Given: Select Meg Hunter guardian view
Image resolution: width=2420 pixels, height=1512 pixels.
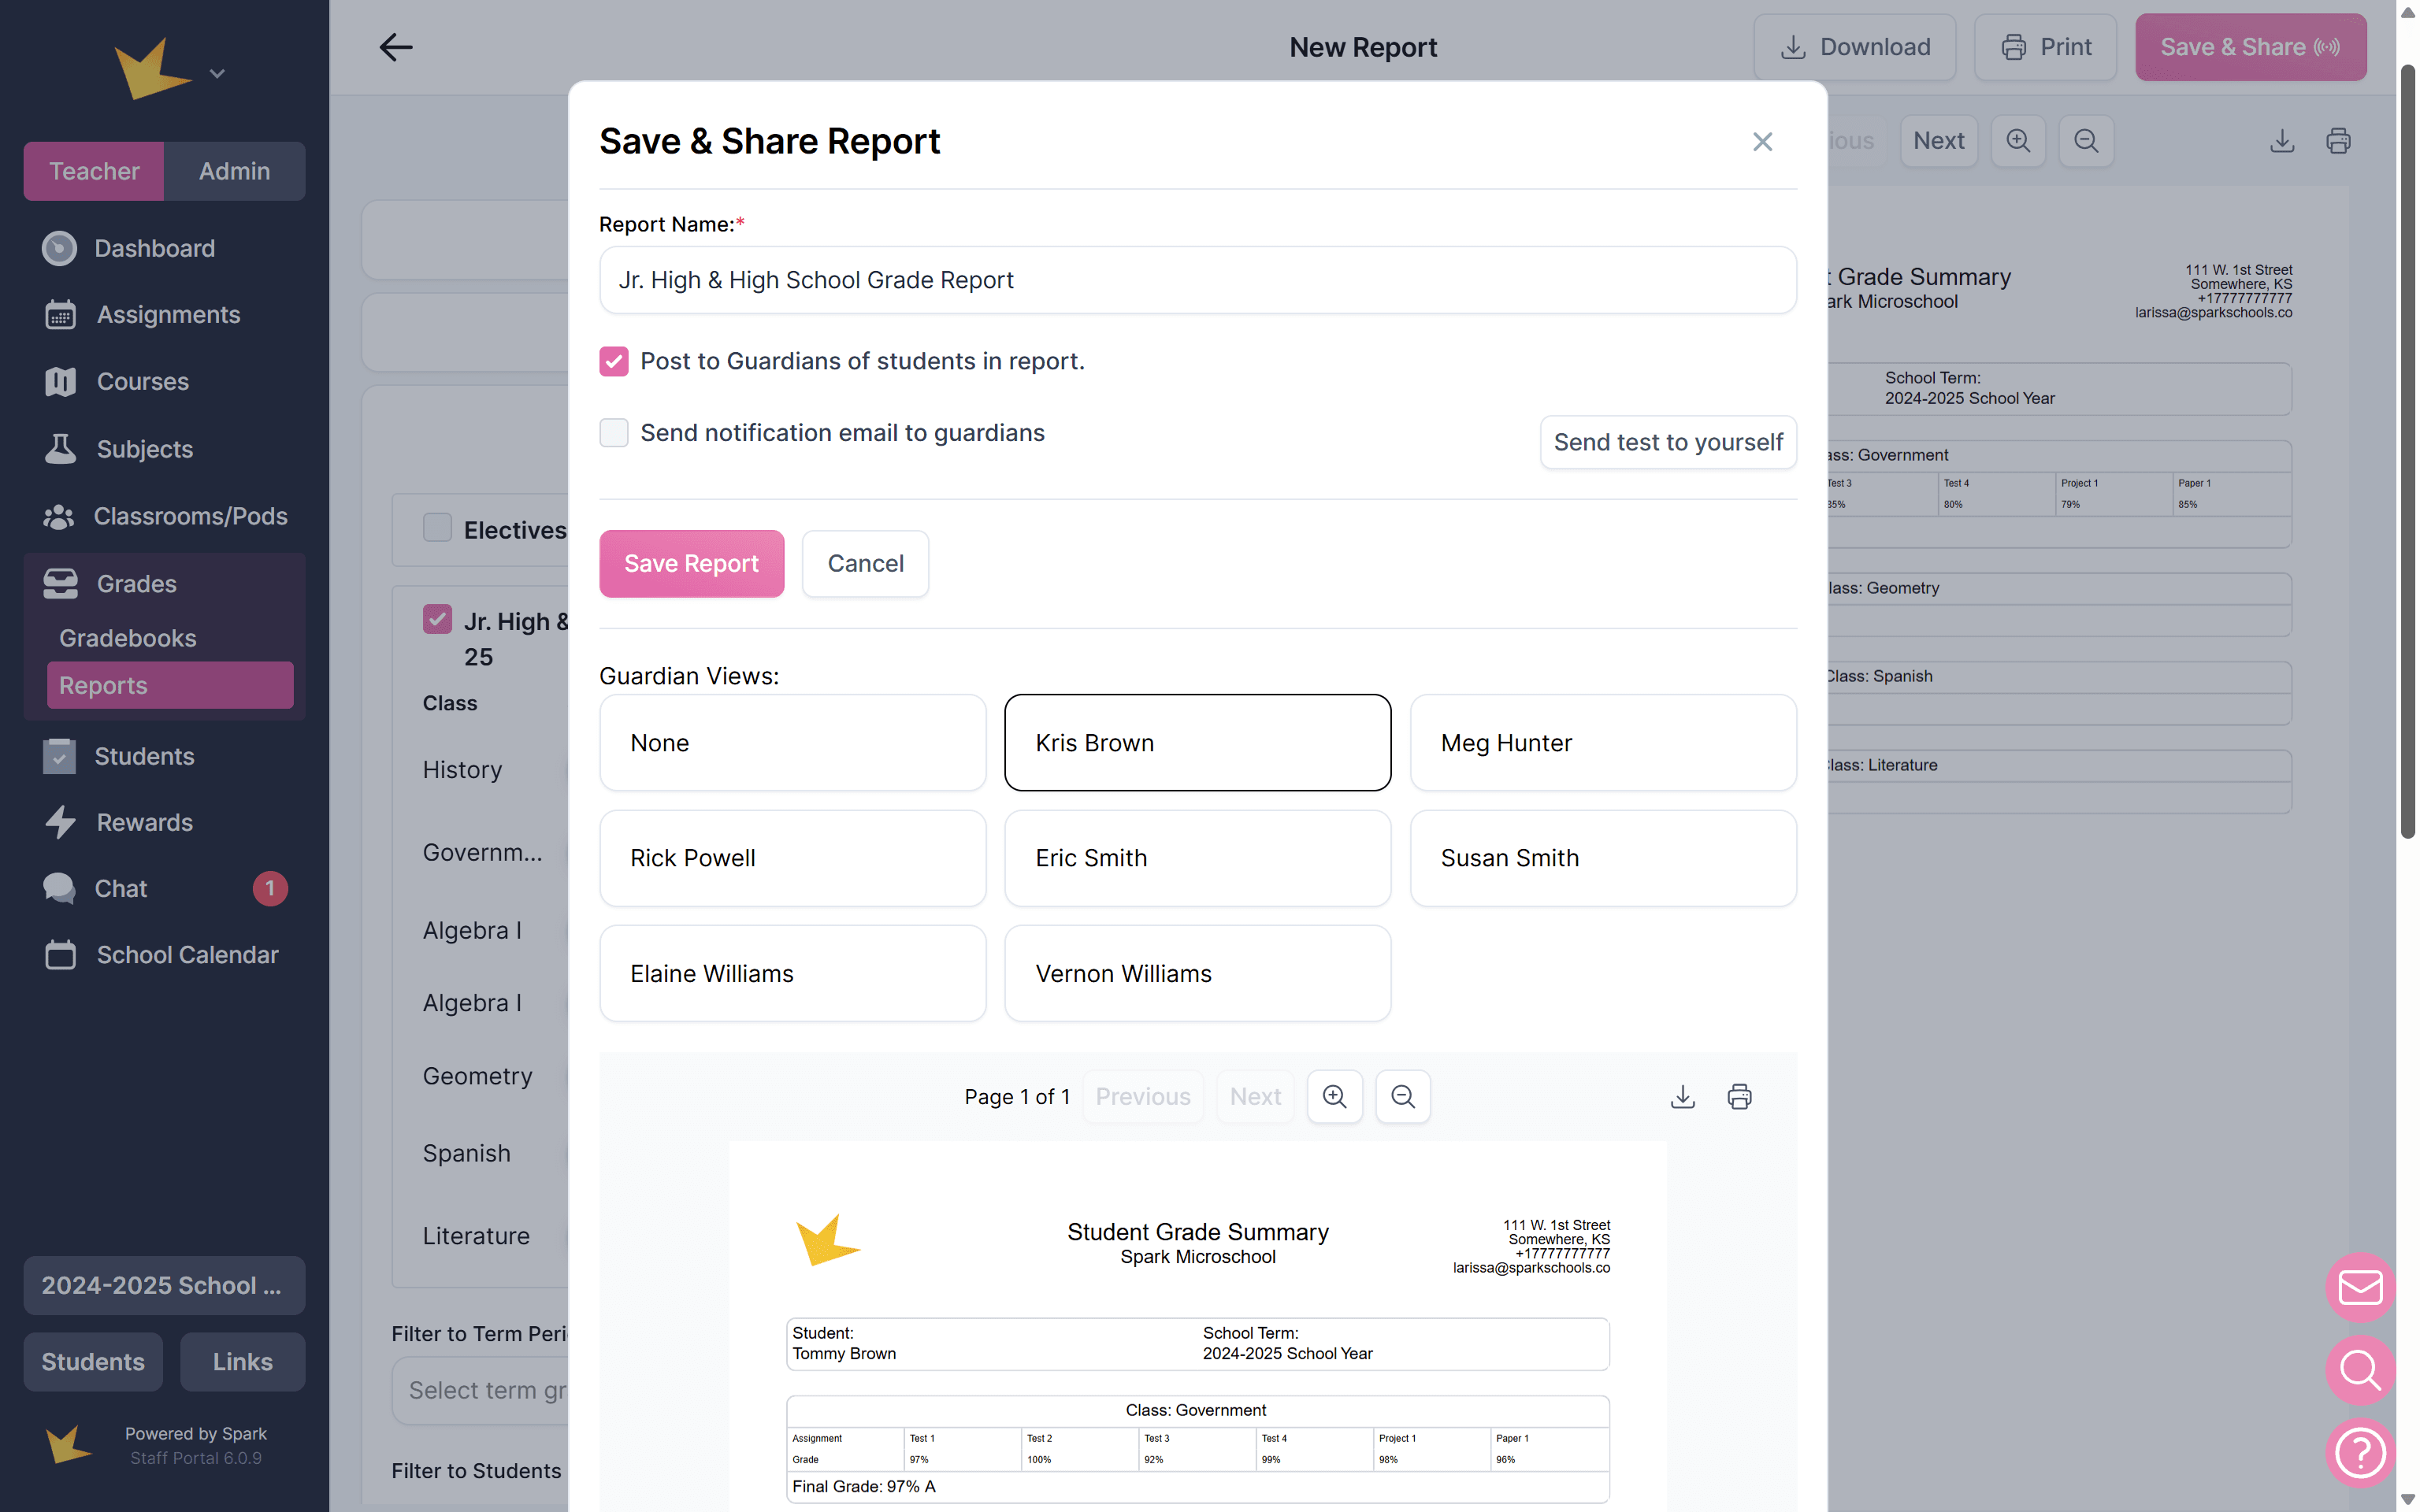Looking at the screenshot, I should pos(1602,742).
